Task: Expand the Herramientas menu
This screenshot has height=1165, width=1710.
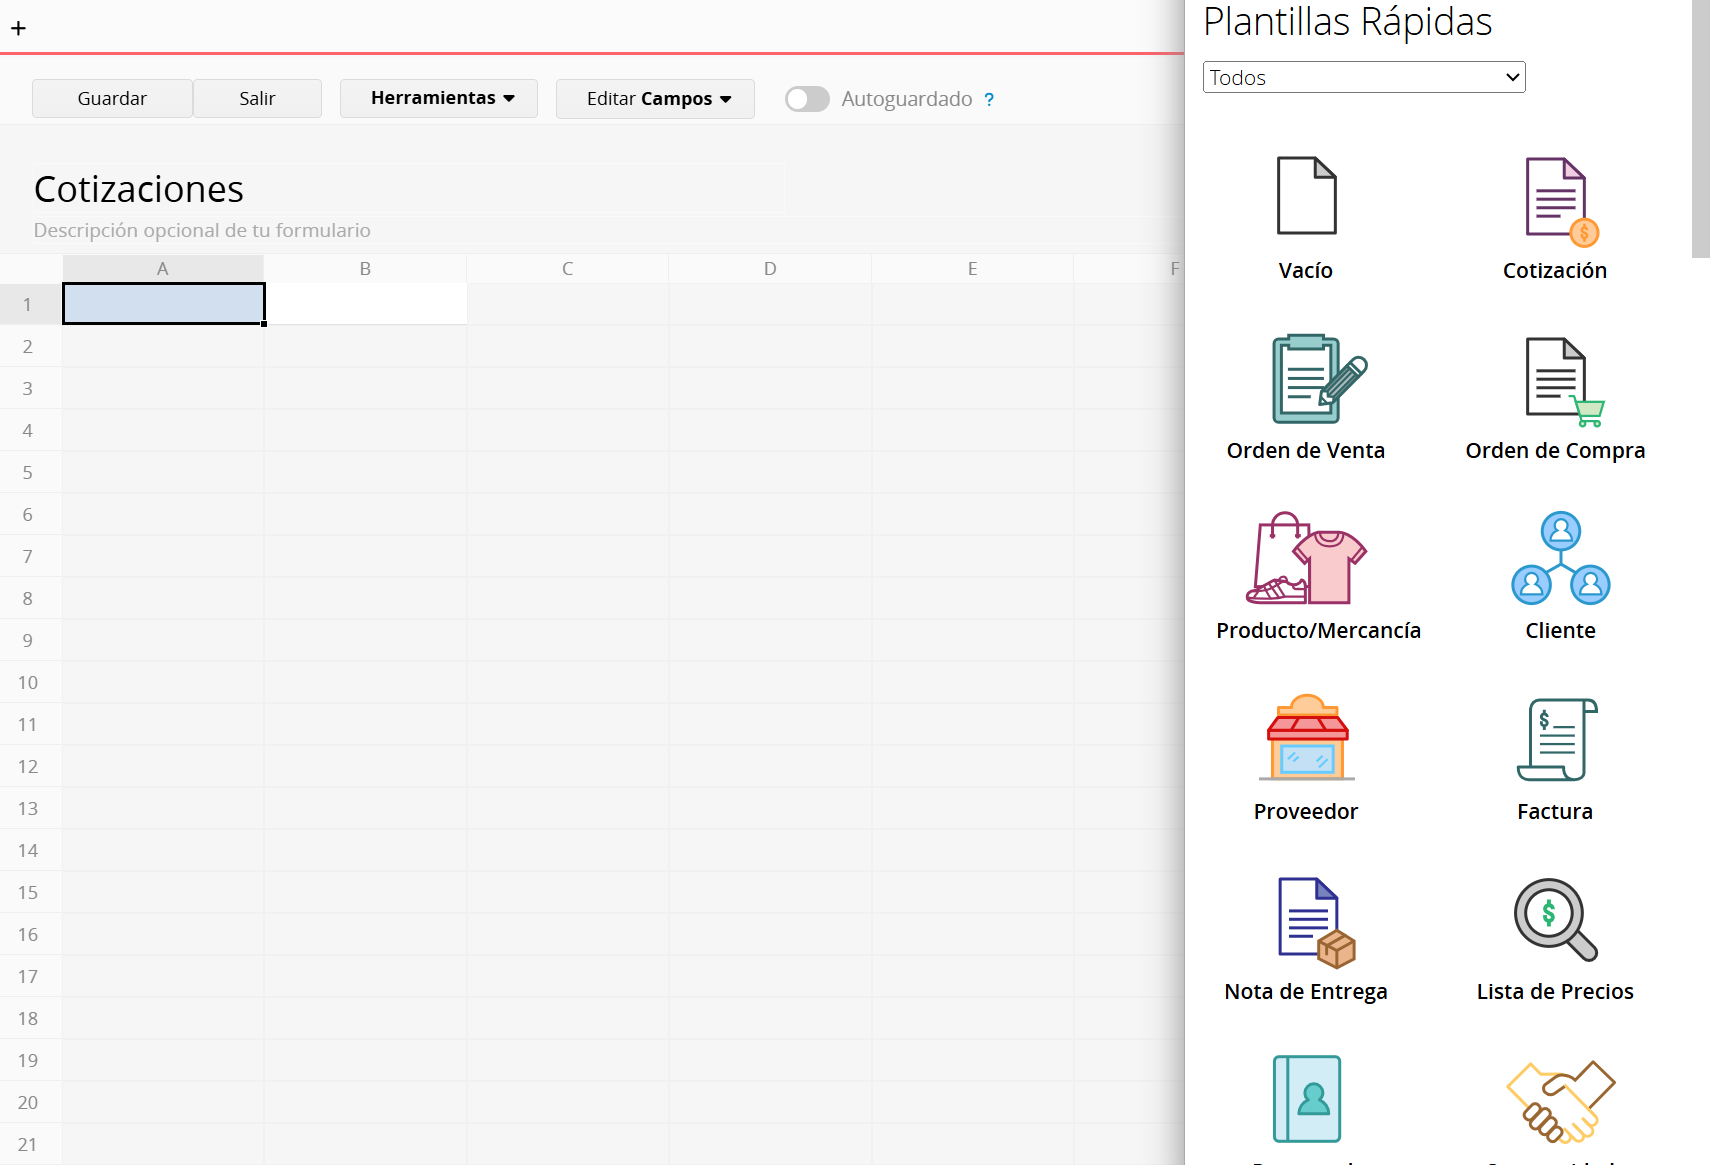Action: 439,98
